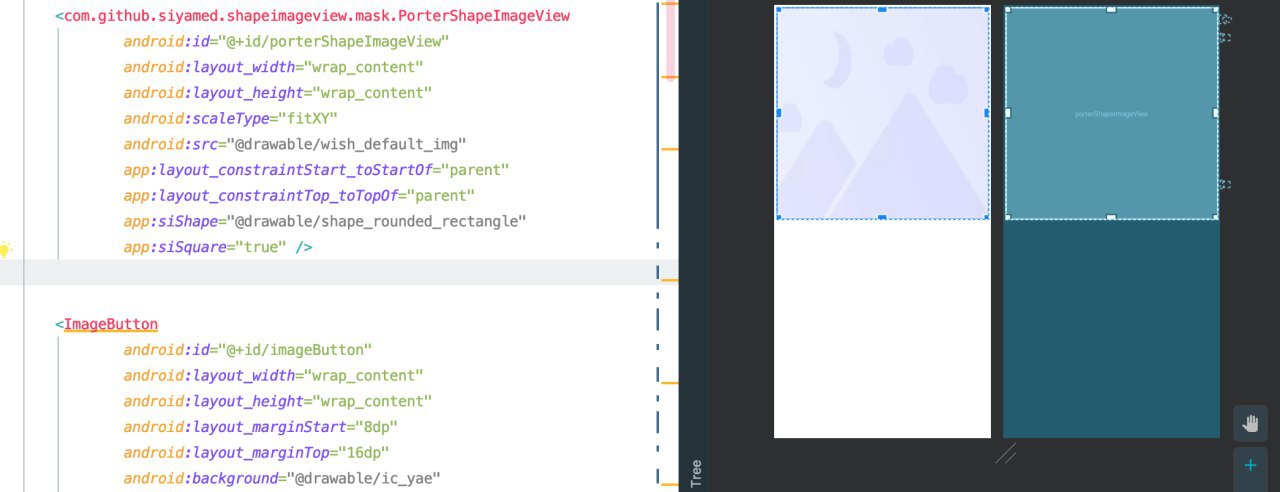The image size is (1280, 492).
Task: Click app:siShape shape_rounded_rectangle line
Action: pos(325,221)
